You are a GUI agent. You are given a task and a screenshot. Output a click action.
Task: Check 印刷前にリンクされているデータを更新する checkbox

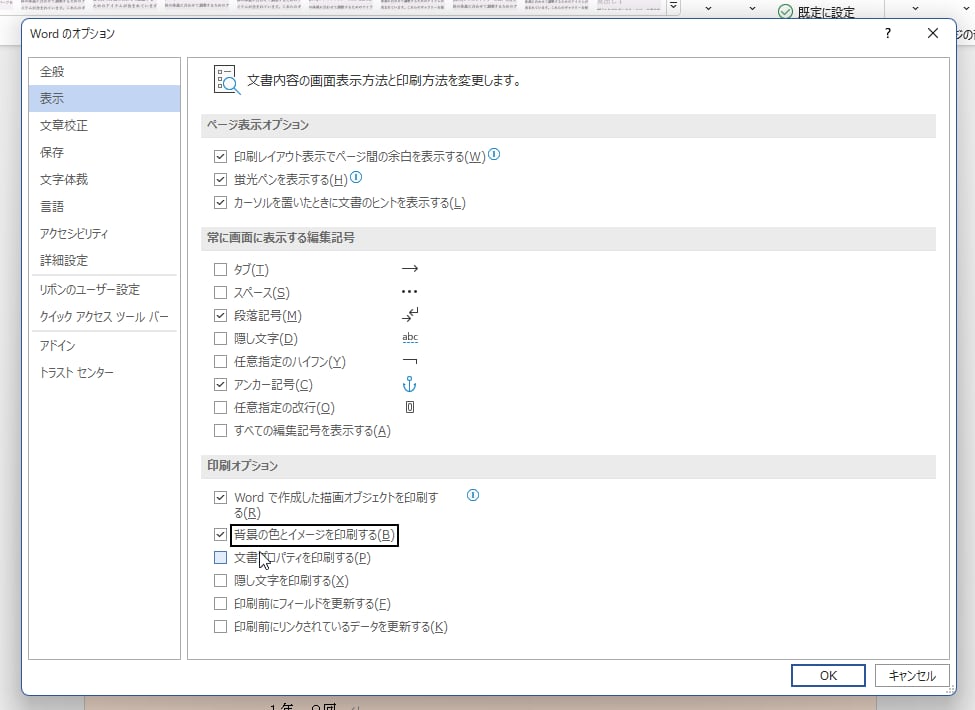(220, 627)
